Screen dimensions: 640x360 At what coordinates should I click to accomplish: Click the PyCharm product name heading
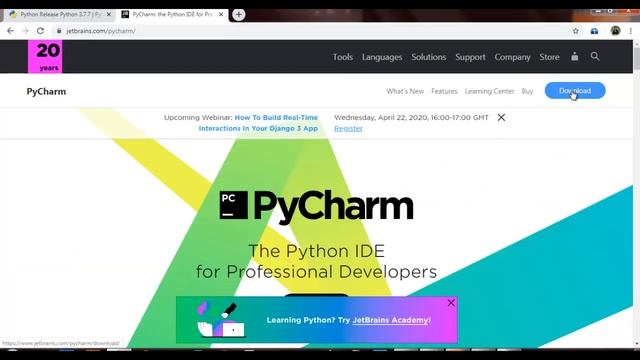point(46,91)
